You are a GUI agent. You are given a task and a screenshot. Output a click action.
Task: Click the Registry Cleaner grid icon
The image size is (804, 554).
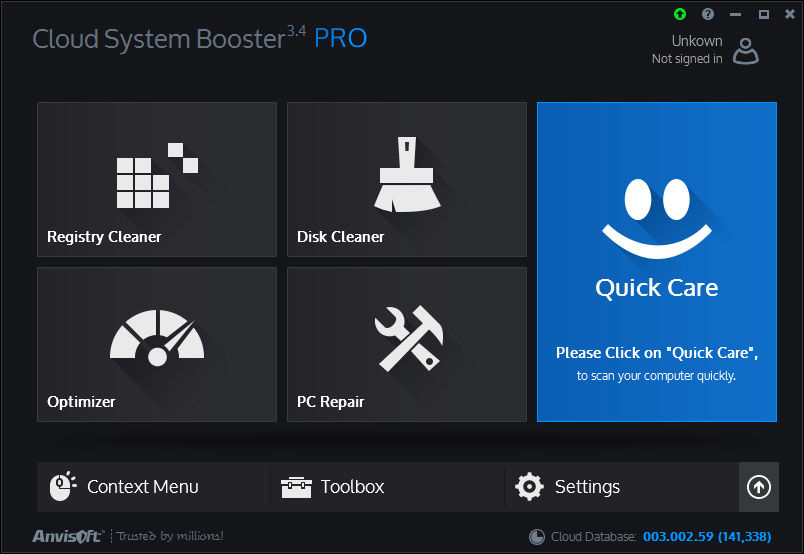pyautogui.click(x=157, y=175)
